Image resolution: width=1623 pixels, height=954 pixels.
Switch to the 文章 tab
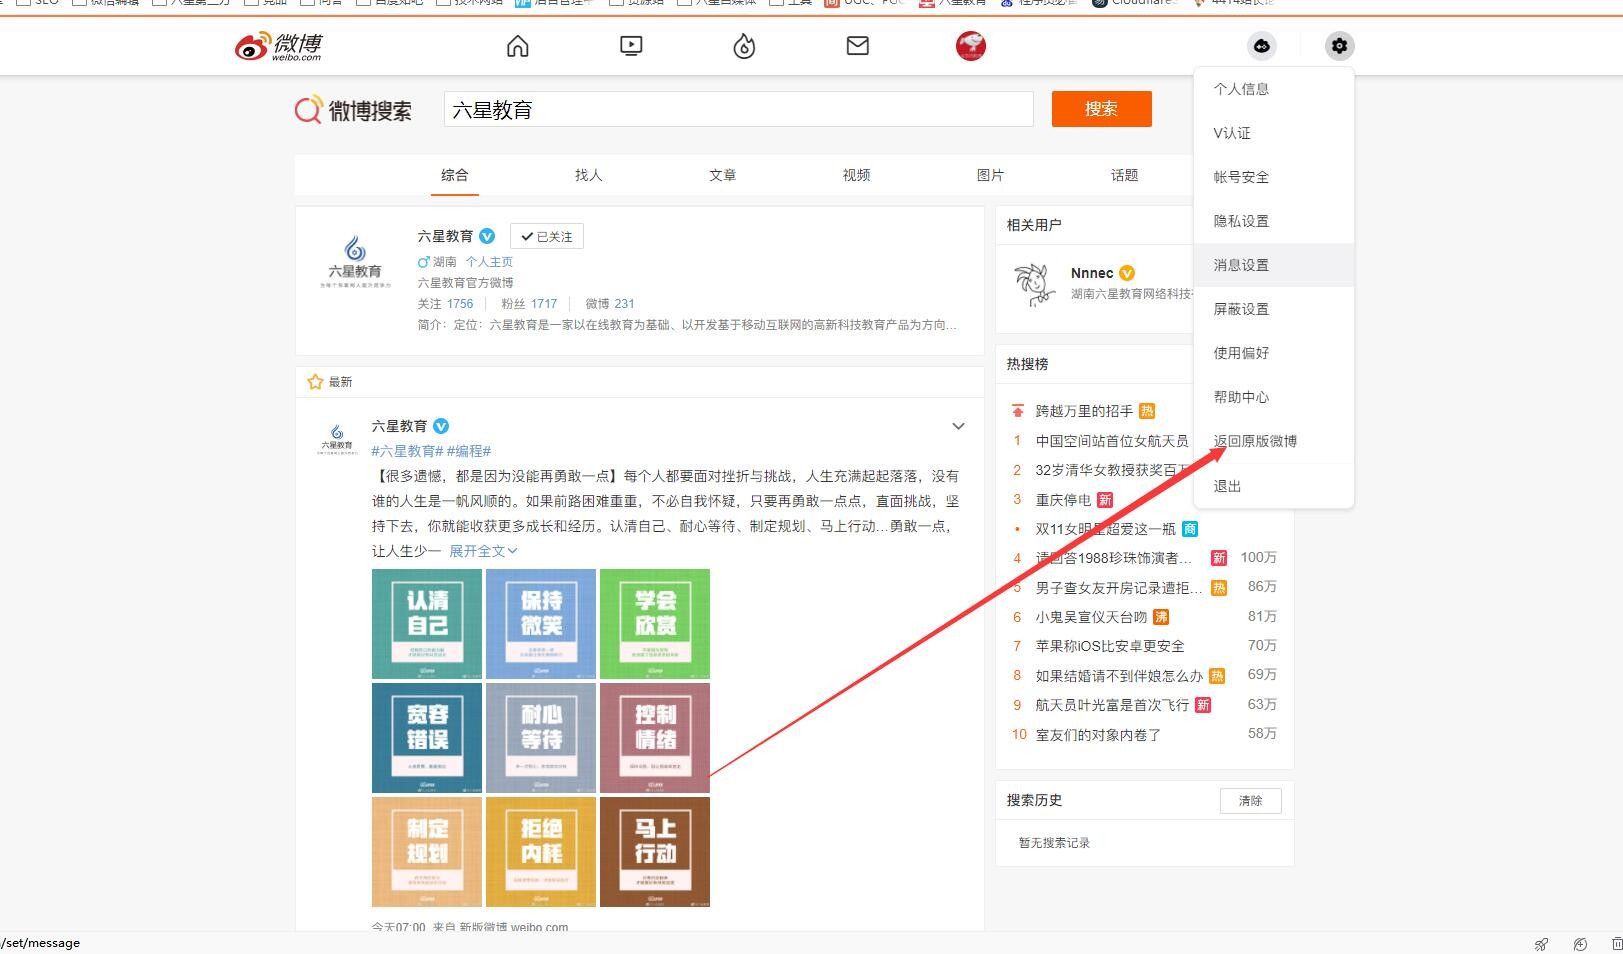[723, 175]
